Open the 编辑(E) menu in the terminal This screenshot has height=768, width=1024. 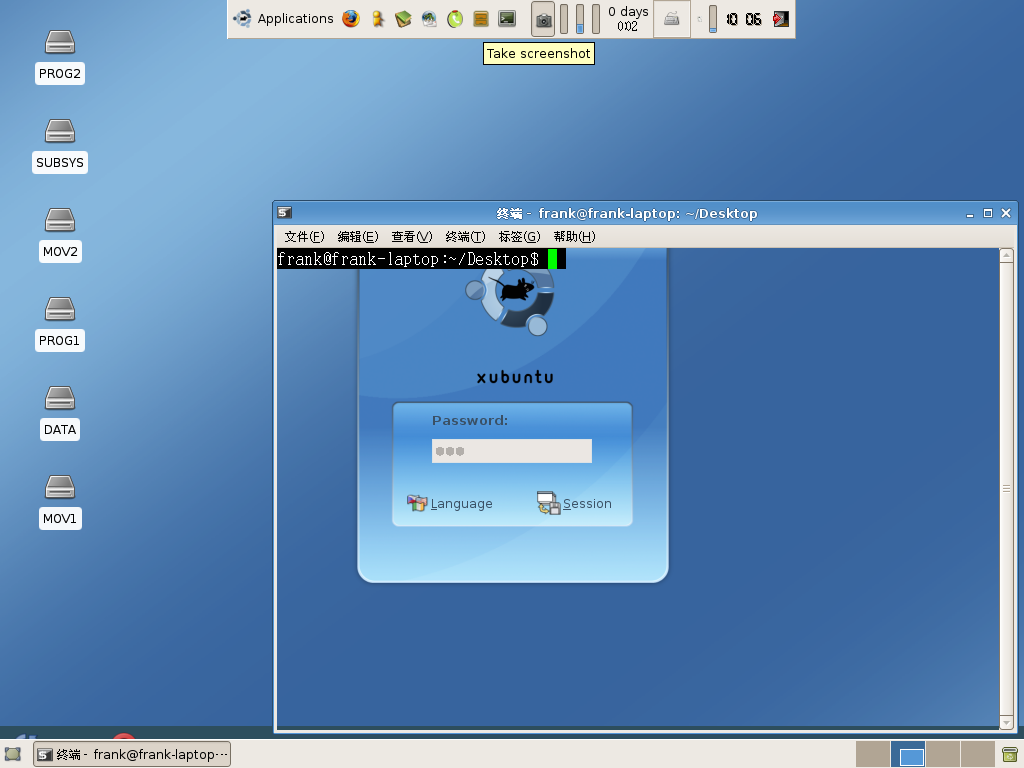point(358,236)
